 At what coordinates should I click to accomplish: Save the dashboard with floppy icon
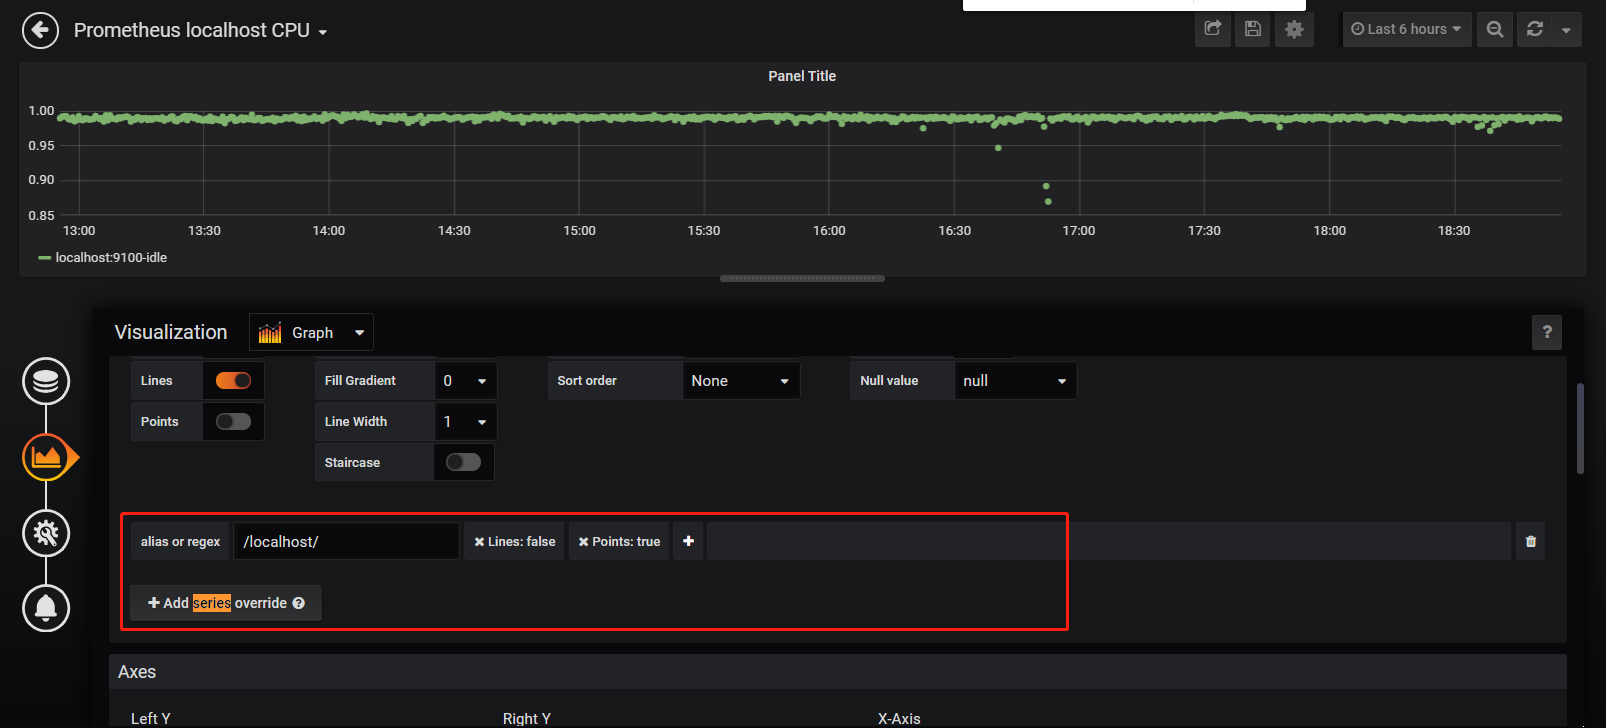pos(1253,29)
